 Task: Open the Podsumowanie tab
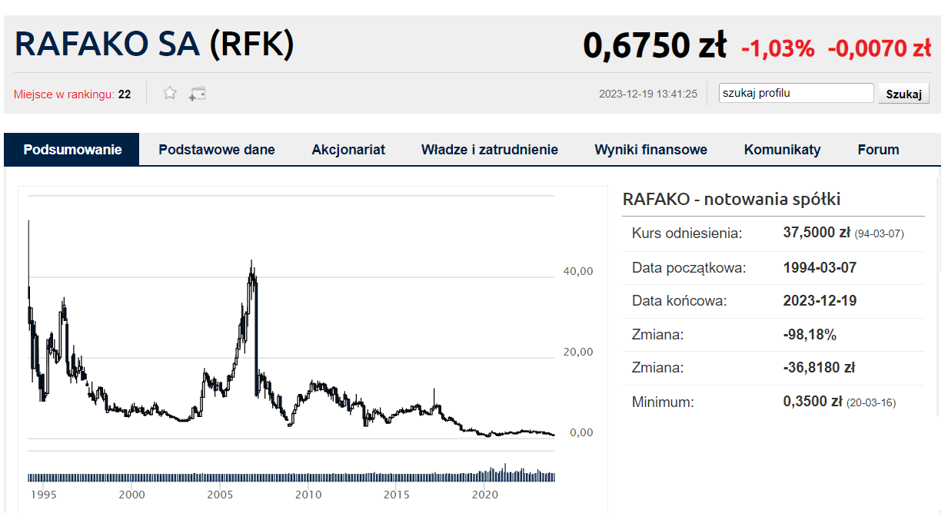(72, 149)
